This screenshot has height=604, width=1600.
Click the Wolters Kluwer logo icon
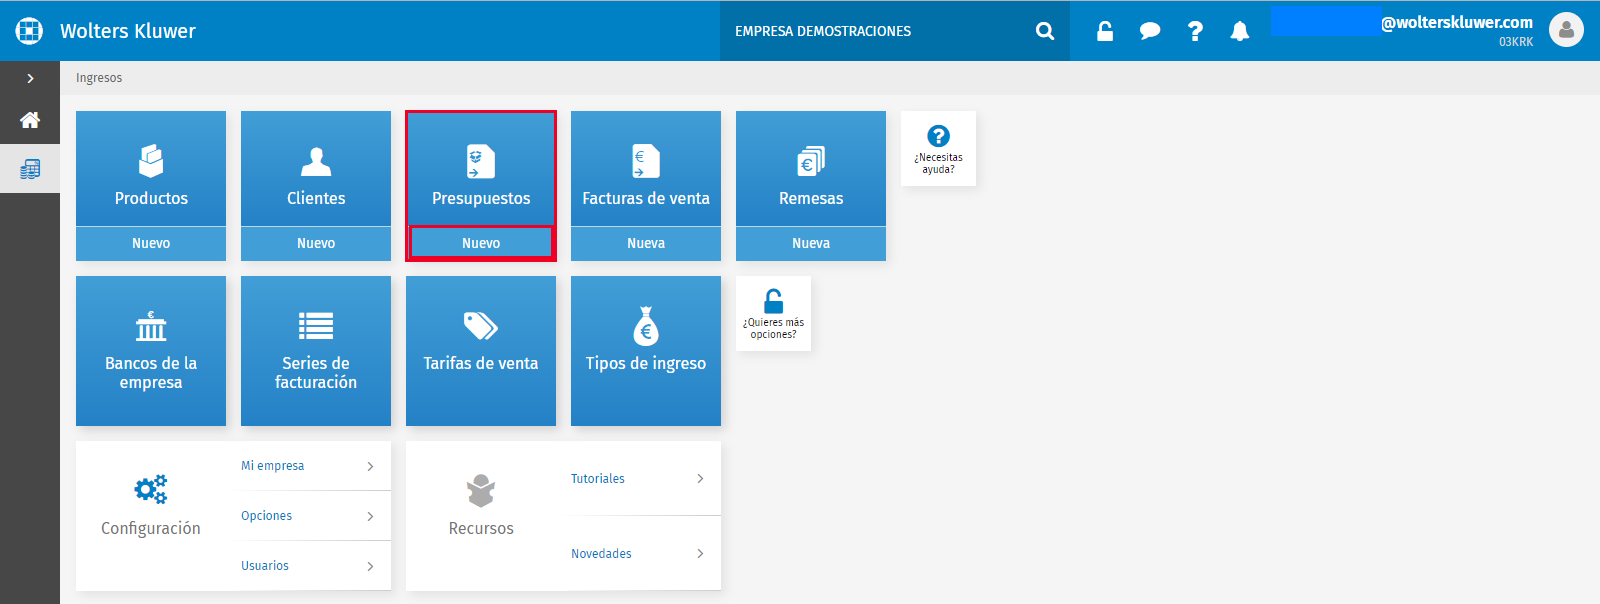[29, 31]
